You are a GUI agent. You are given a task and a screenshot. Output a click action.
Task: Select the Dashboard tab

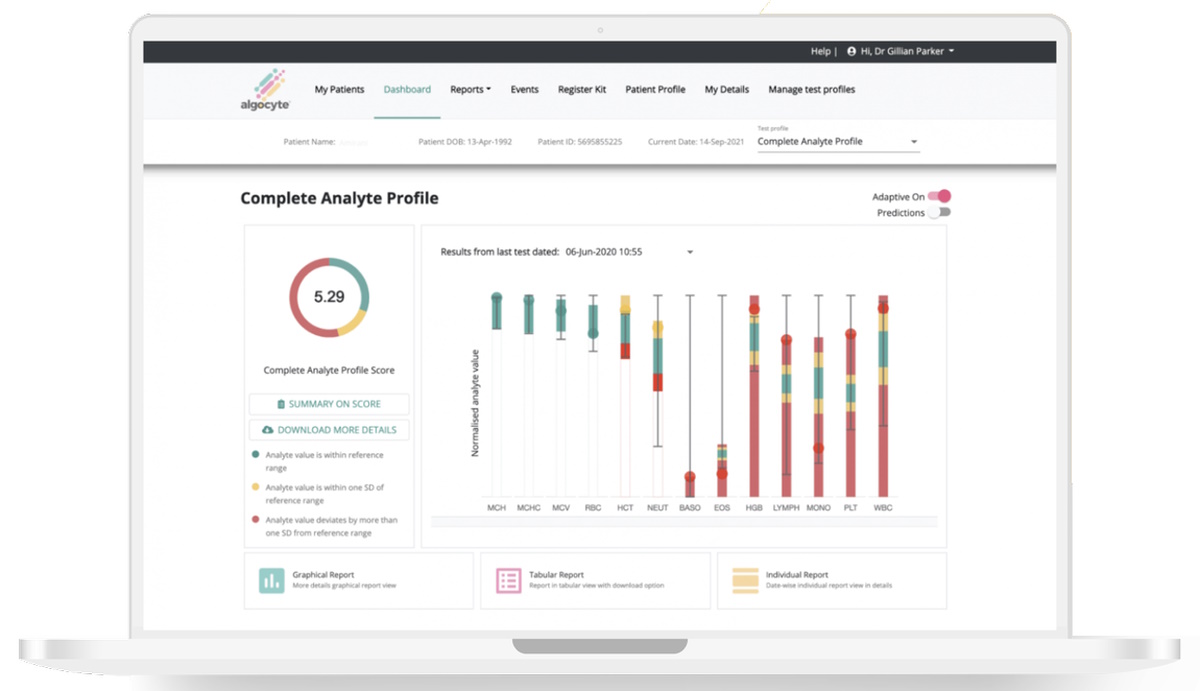tap(407, 89)
